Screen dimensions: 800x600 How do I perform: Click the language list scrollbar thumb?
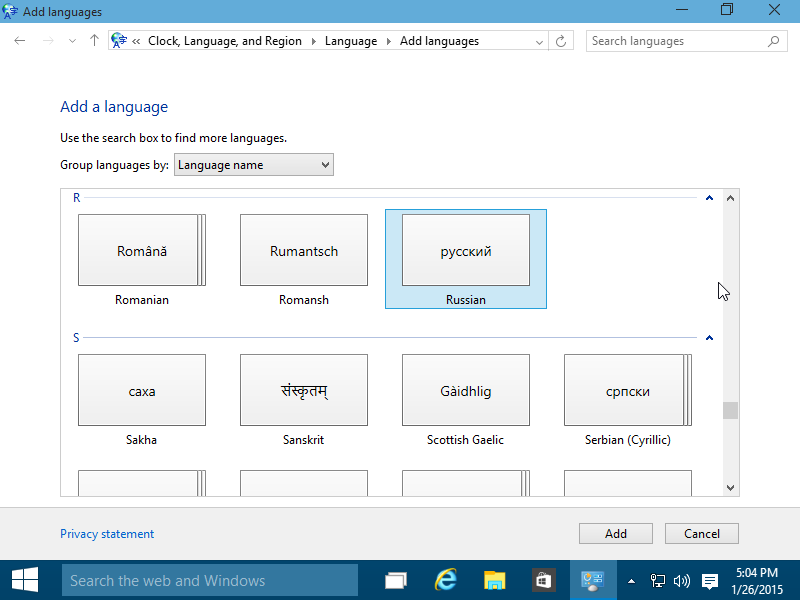pyautogui.click(x=731, y=410)
